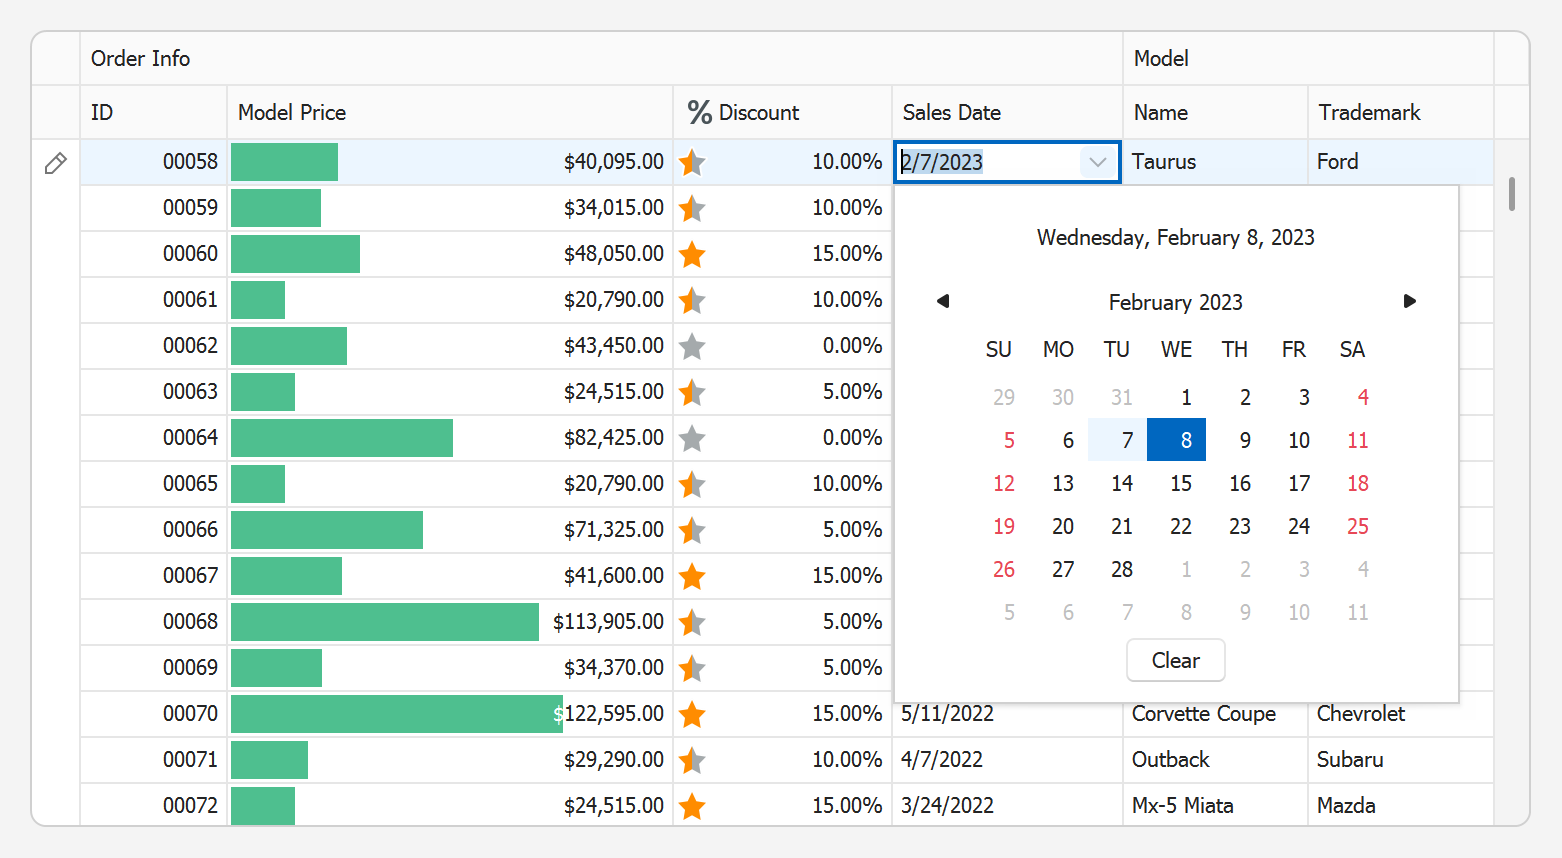Pick February 25 in the calendar
The image size is (1562, 858).
(x=1357, y=526)
